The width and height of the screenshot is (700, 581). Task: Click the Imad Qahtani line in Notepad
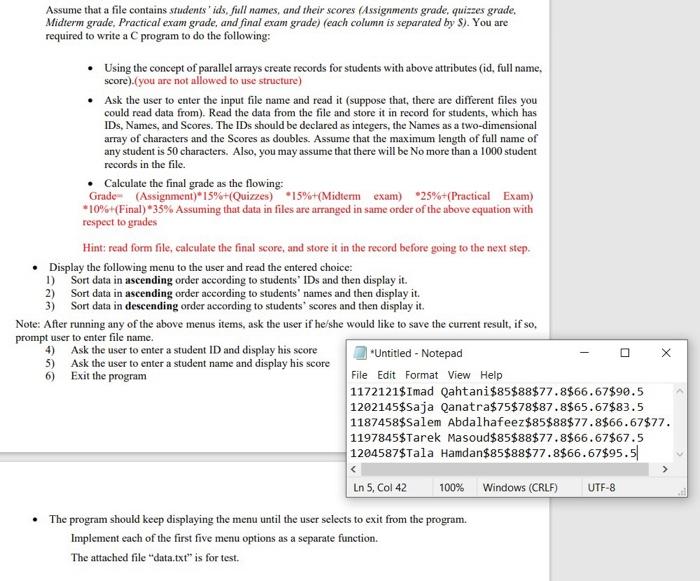coord(496,392)
